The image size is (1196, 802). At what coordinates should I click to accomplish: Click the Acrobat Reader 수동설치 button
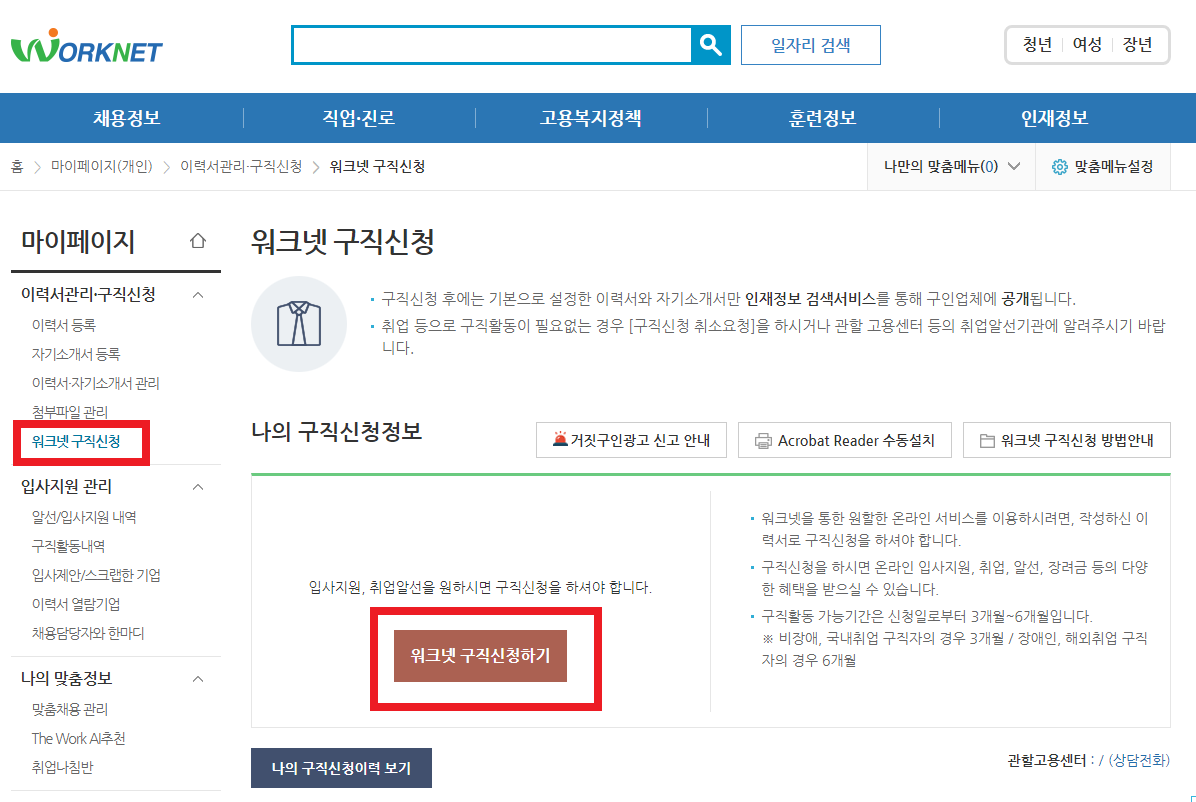[x=844, y=440]
